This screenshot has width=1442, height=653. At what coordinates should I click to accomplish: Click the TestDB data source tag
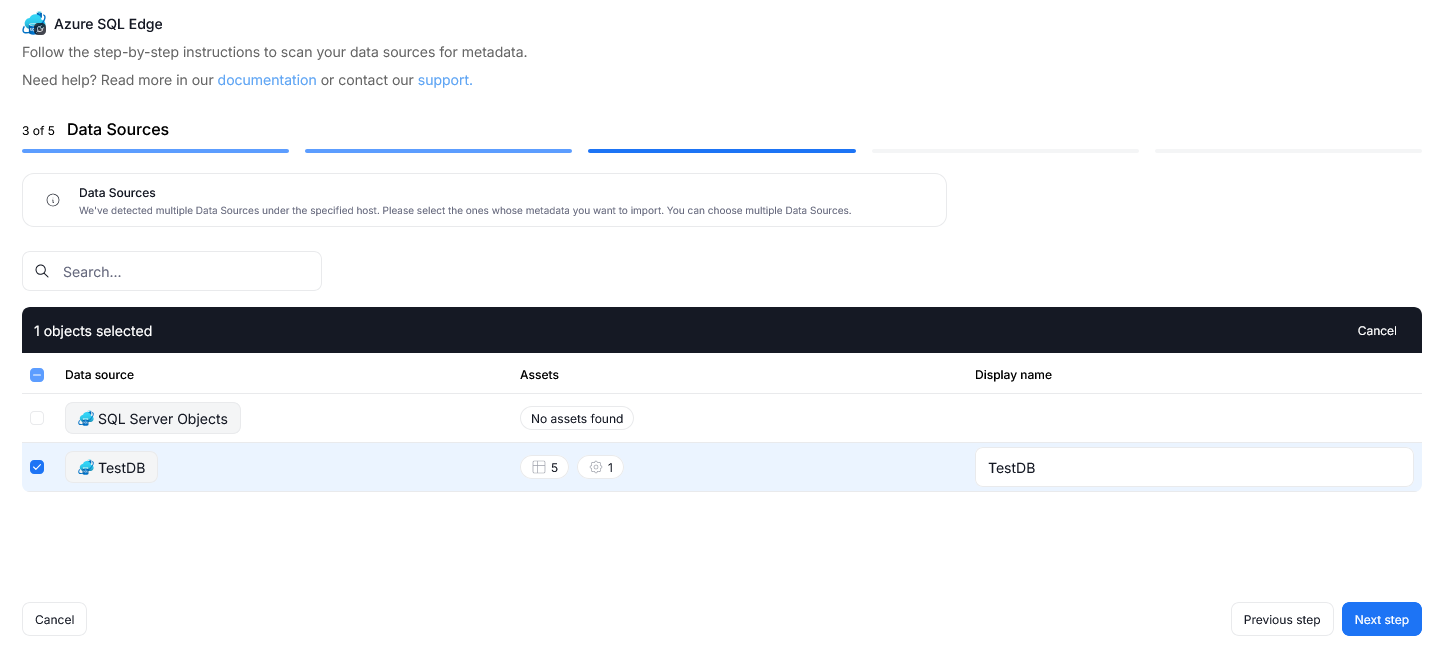(x=111, y=467)
